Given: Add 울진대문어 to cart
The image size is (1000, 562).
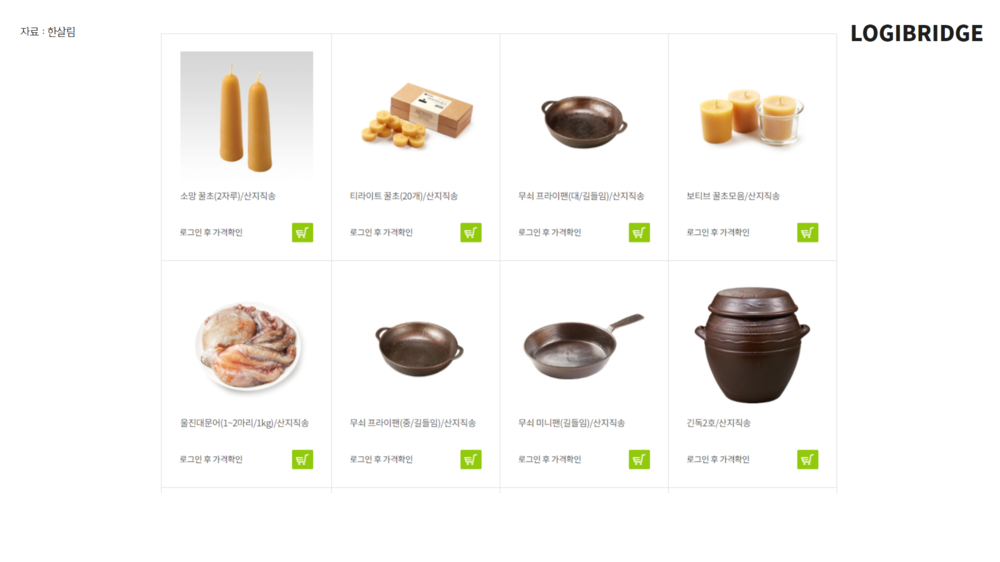Looking at the screenshot, I should tap(302, 459).
